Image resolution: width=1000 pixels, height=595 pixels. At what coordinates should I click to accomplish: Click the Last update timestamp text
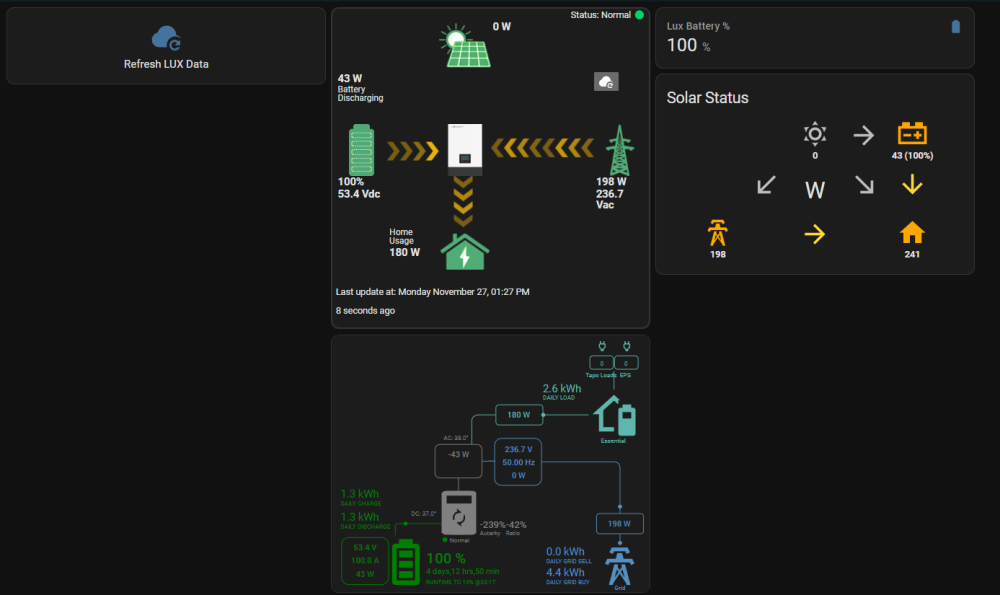[x=432, y=292]
